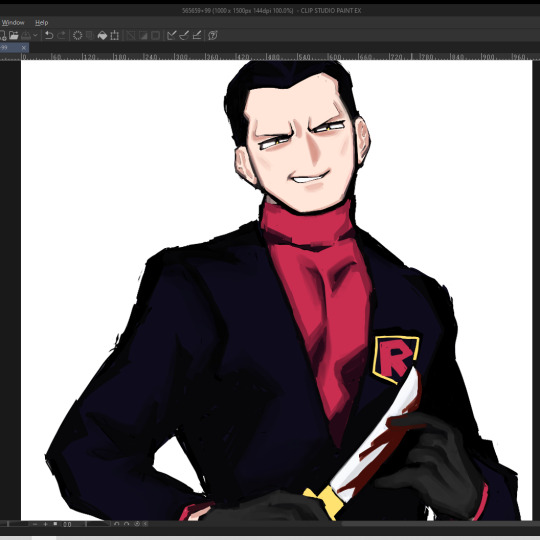Toggle the Snap to Special Ruler icon
The height and width of the screenshot is (540, 540).
coord(184,35)
